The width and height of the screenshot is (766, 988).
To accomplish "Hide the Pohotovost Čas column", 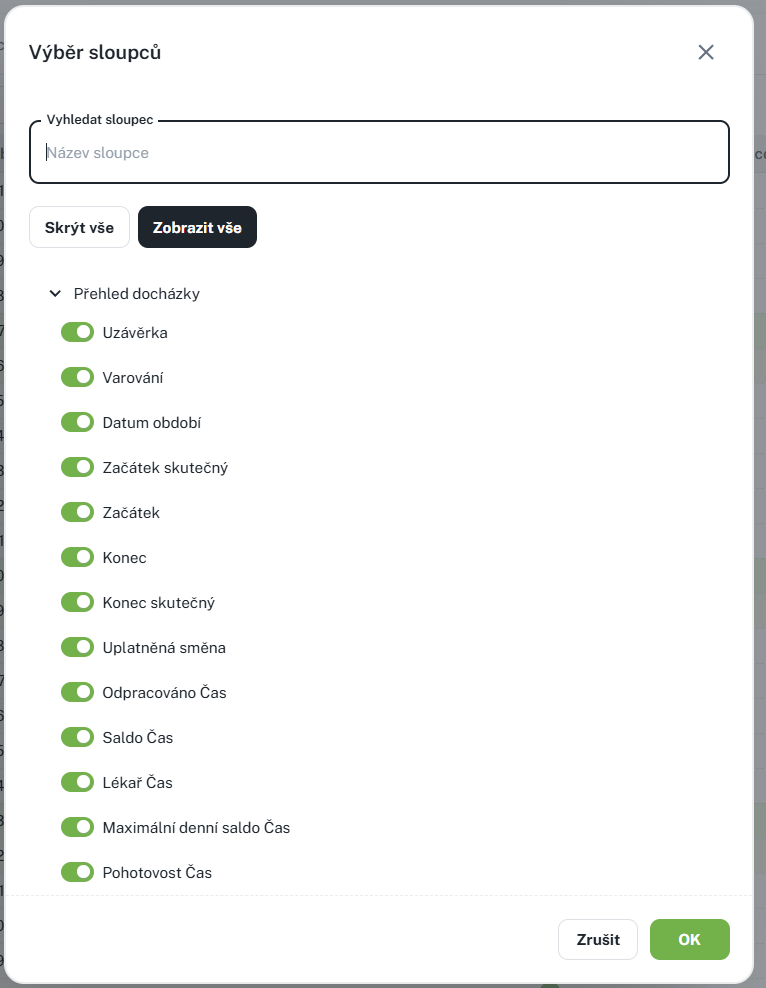I will 77,872.
